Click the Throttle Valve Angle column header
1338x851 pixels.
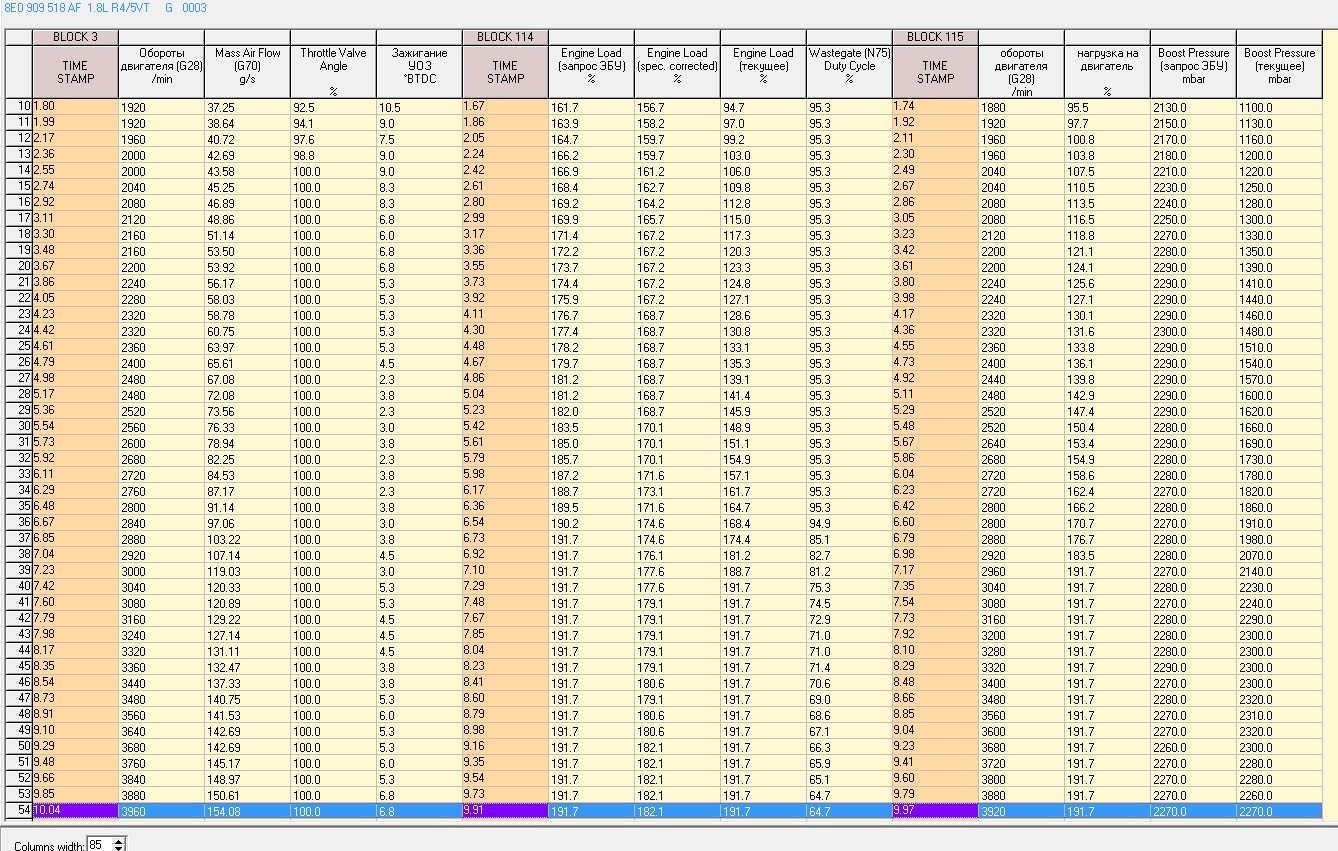[x=333, y=71]
